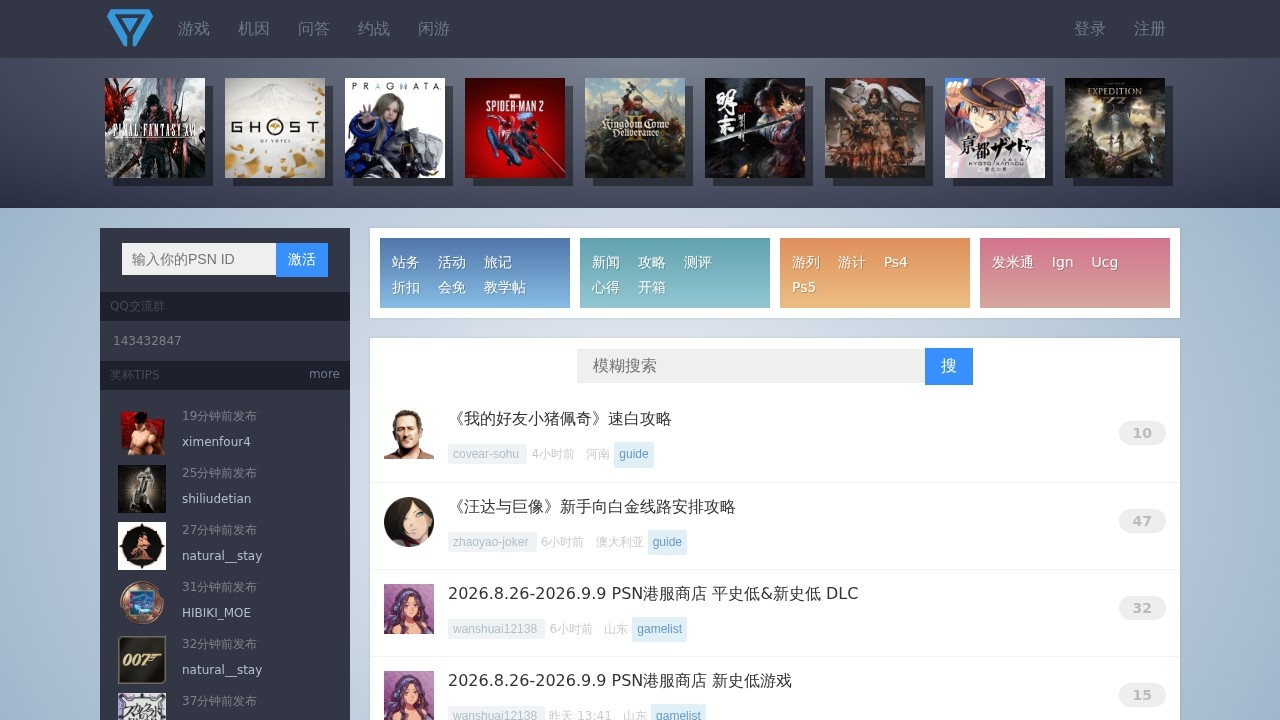1280x720 pixels.
Task: Select the Ign category
Action: [1062, 262]
